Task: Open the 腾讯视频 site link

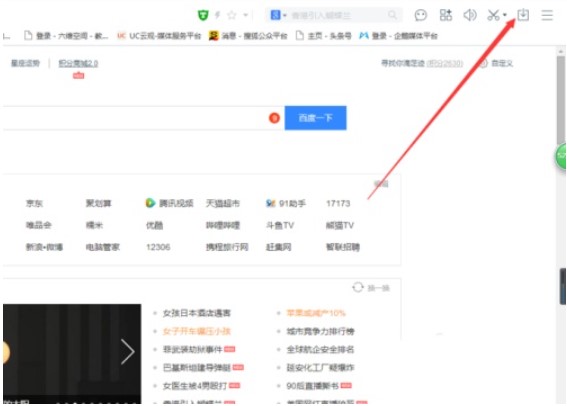Action: [169, 204]
